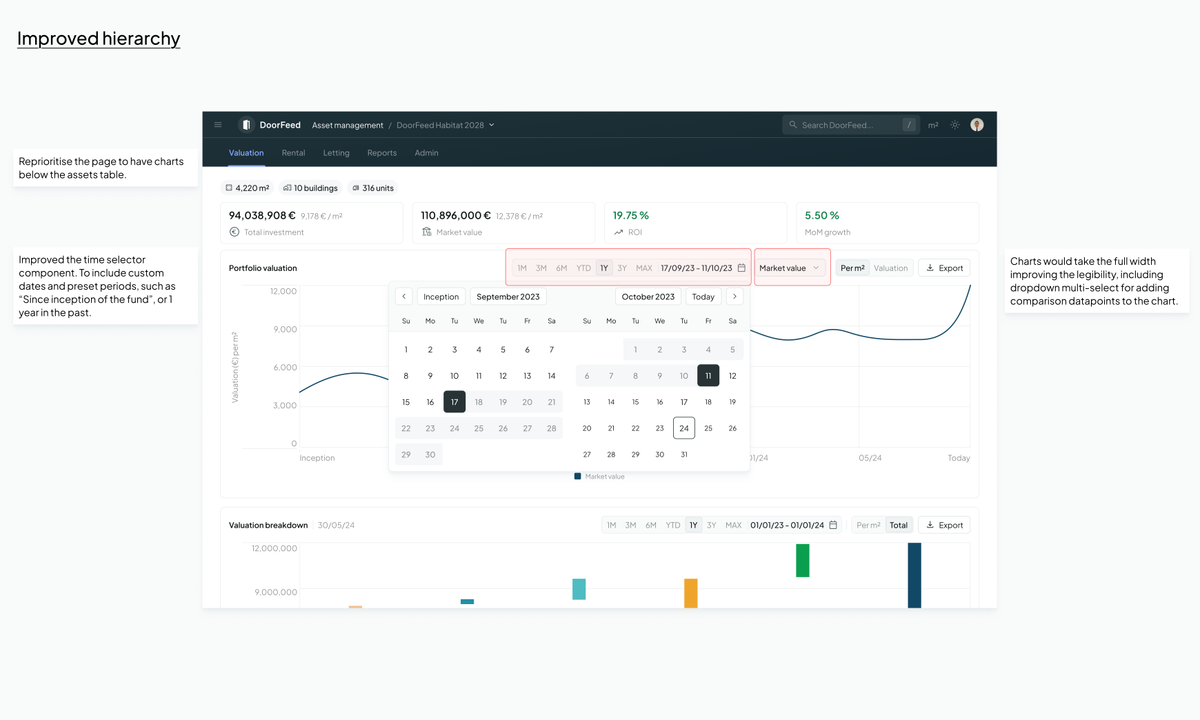Switch Portfolio valuation to Per m²

pos(852,268)
